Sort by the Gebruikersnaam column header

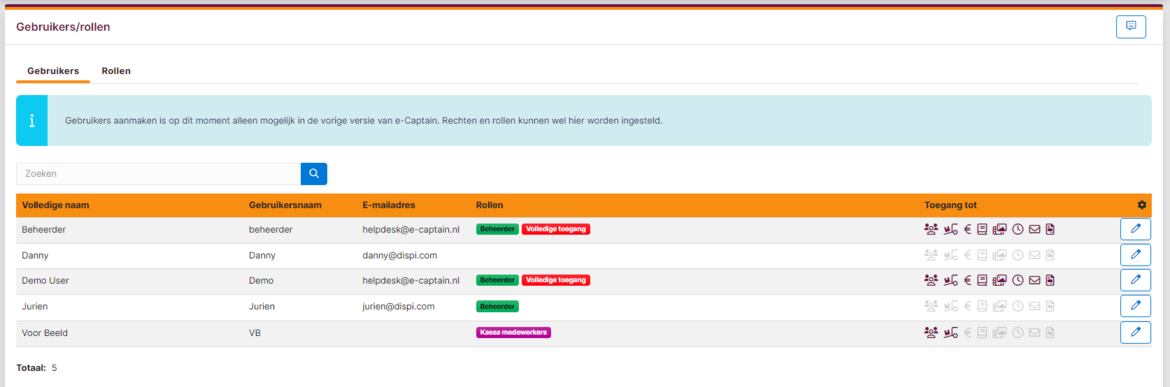(285, 205)
